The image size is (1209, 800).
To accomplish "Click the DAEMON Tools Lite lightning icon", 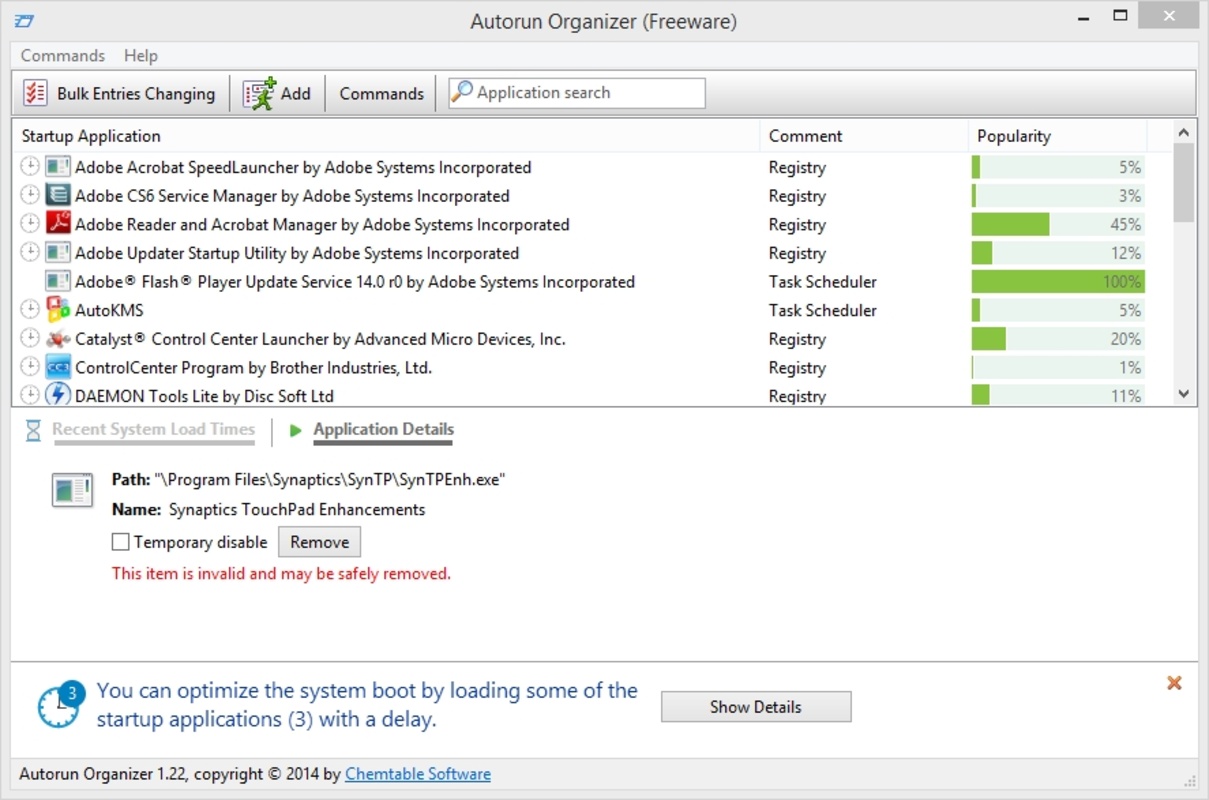I will click(x=58, y=394).
